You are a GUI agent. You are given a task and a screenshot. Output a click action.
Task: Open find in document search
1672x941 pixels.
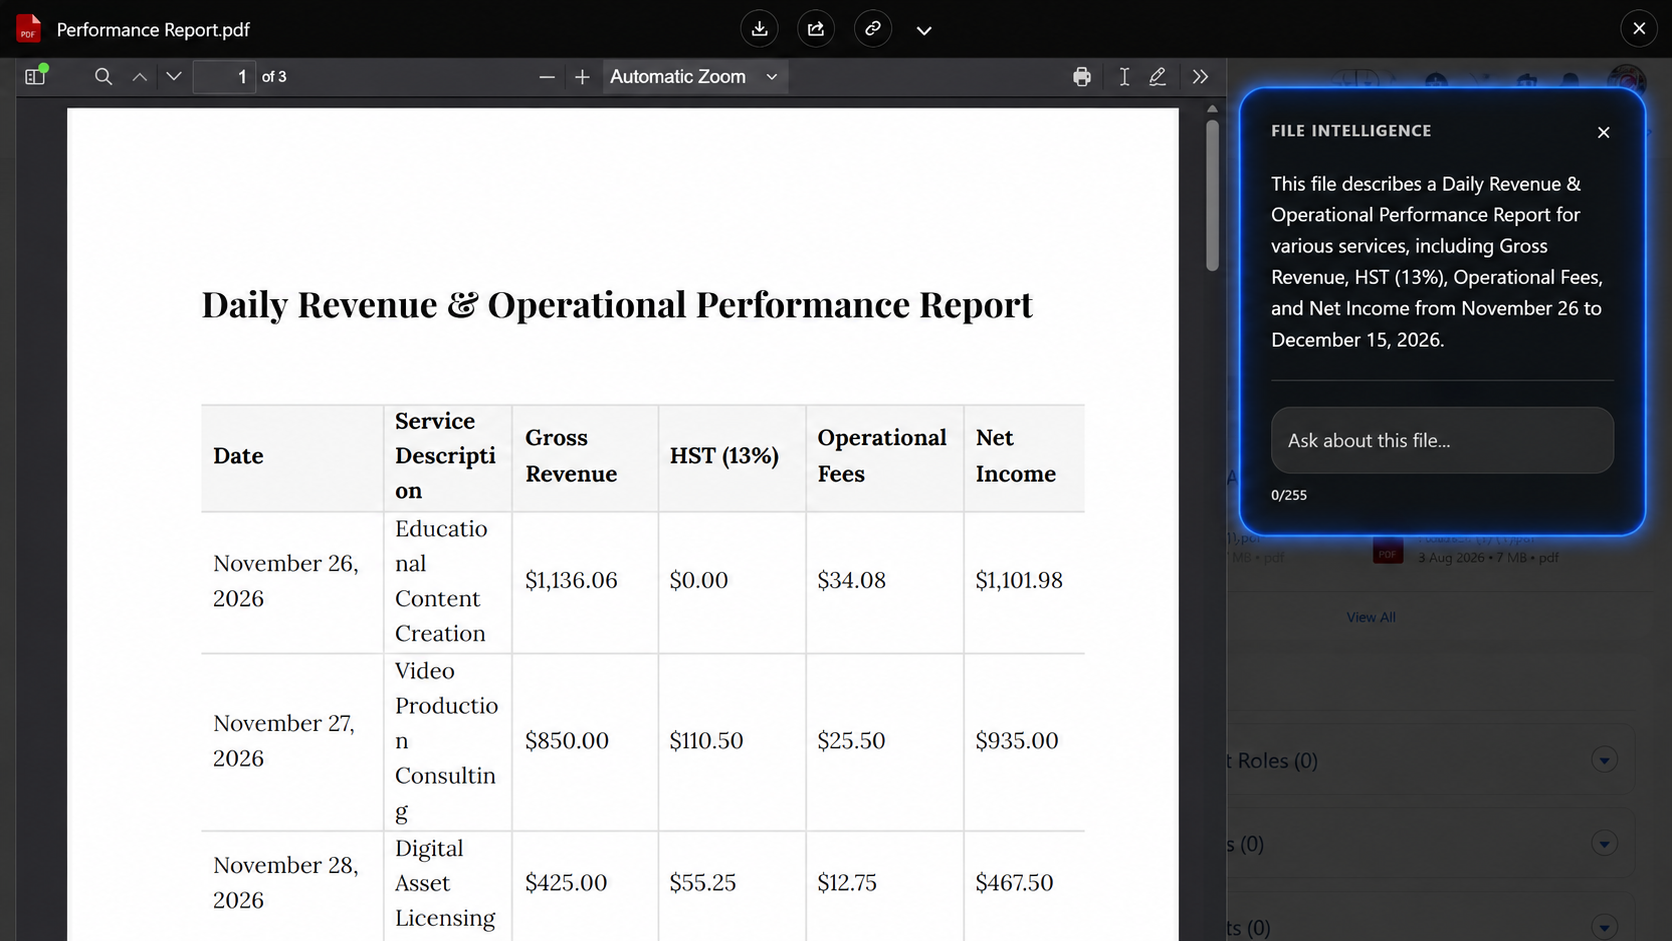[x=103, y=76]
